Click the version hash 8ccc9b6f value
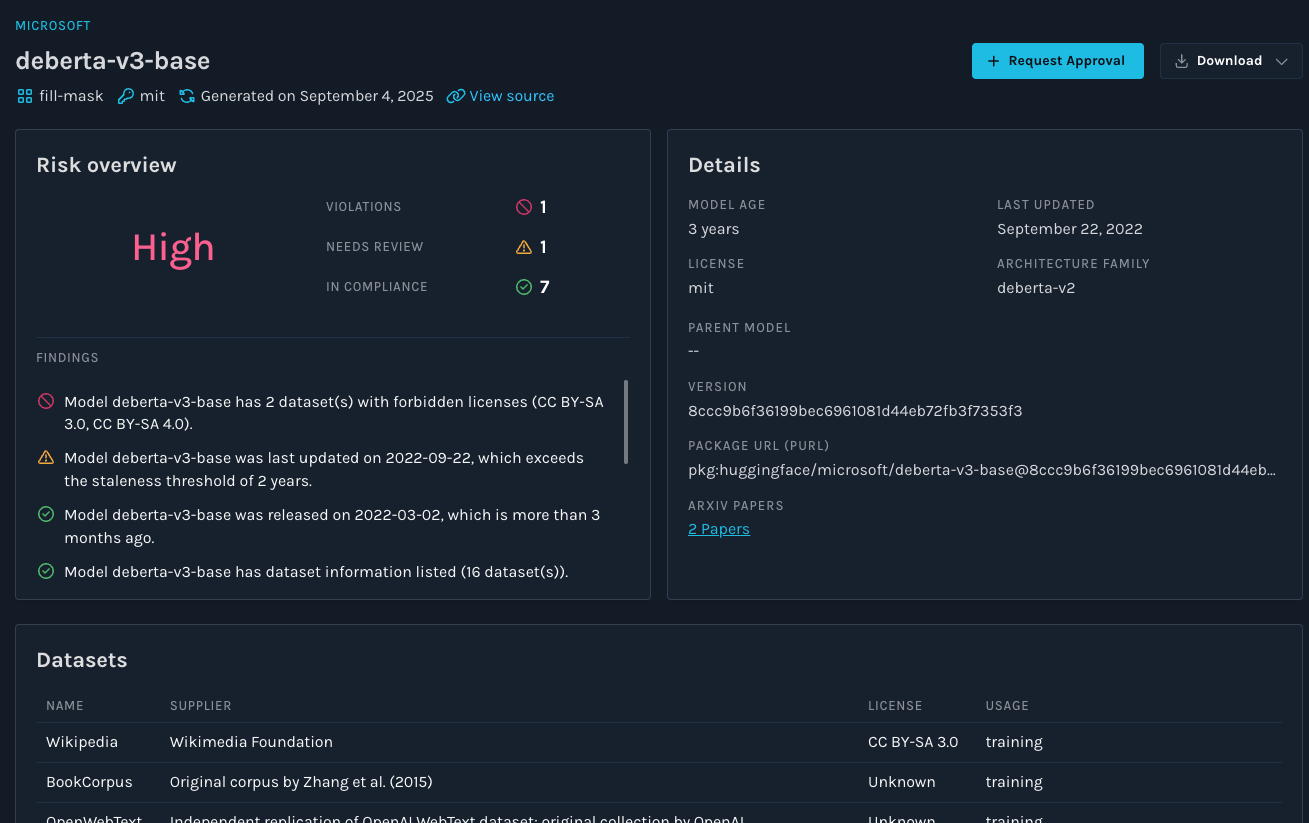This screenshot has height=823, width=1309. (855, 411)
